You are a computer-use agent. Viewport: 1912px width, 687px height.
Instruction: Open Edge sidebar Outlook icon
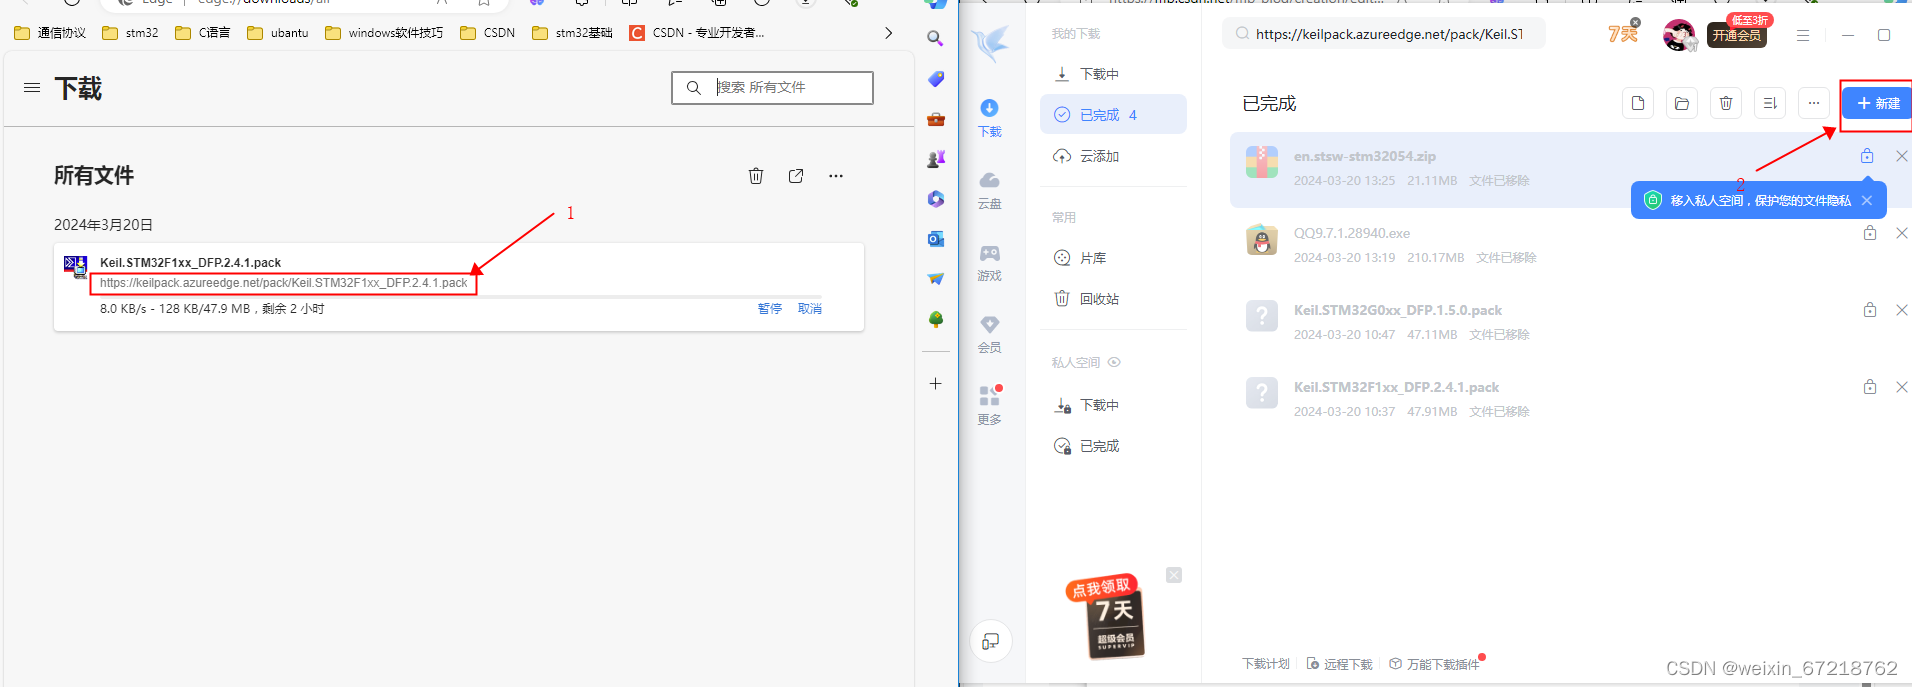(935, 239)
